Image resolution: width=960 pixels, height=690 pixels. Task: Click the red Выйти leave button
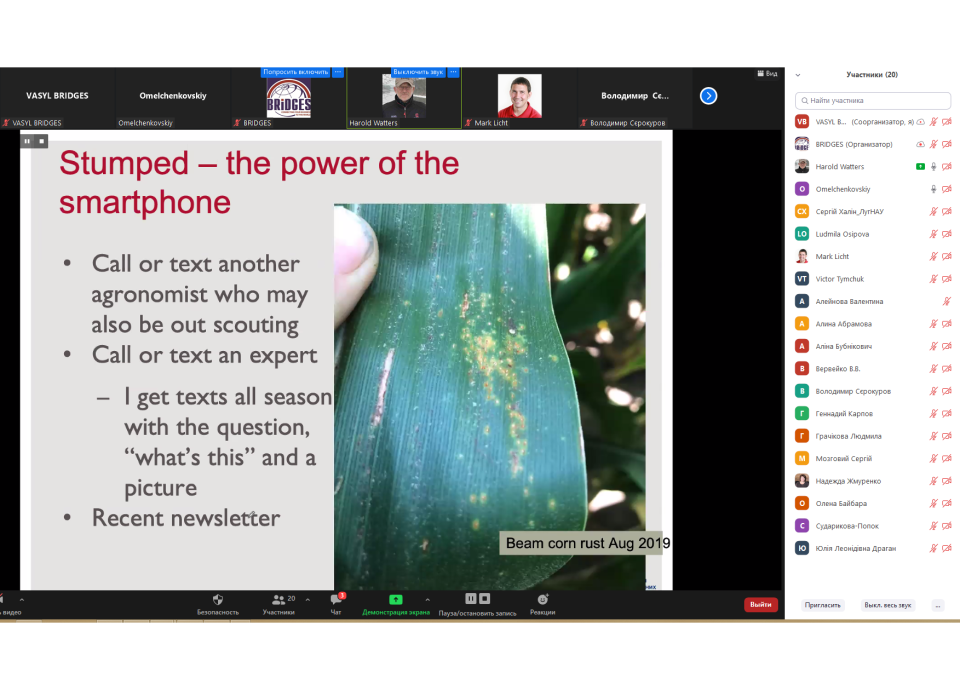[760, 605]
